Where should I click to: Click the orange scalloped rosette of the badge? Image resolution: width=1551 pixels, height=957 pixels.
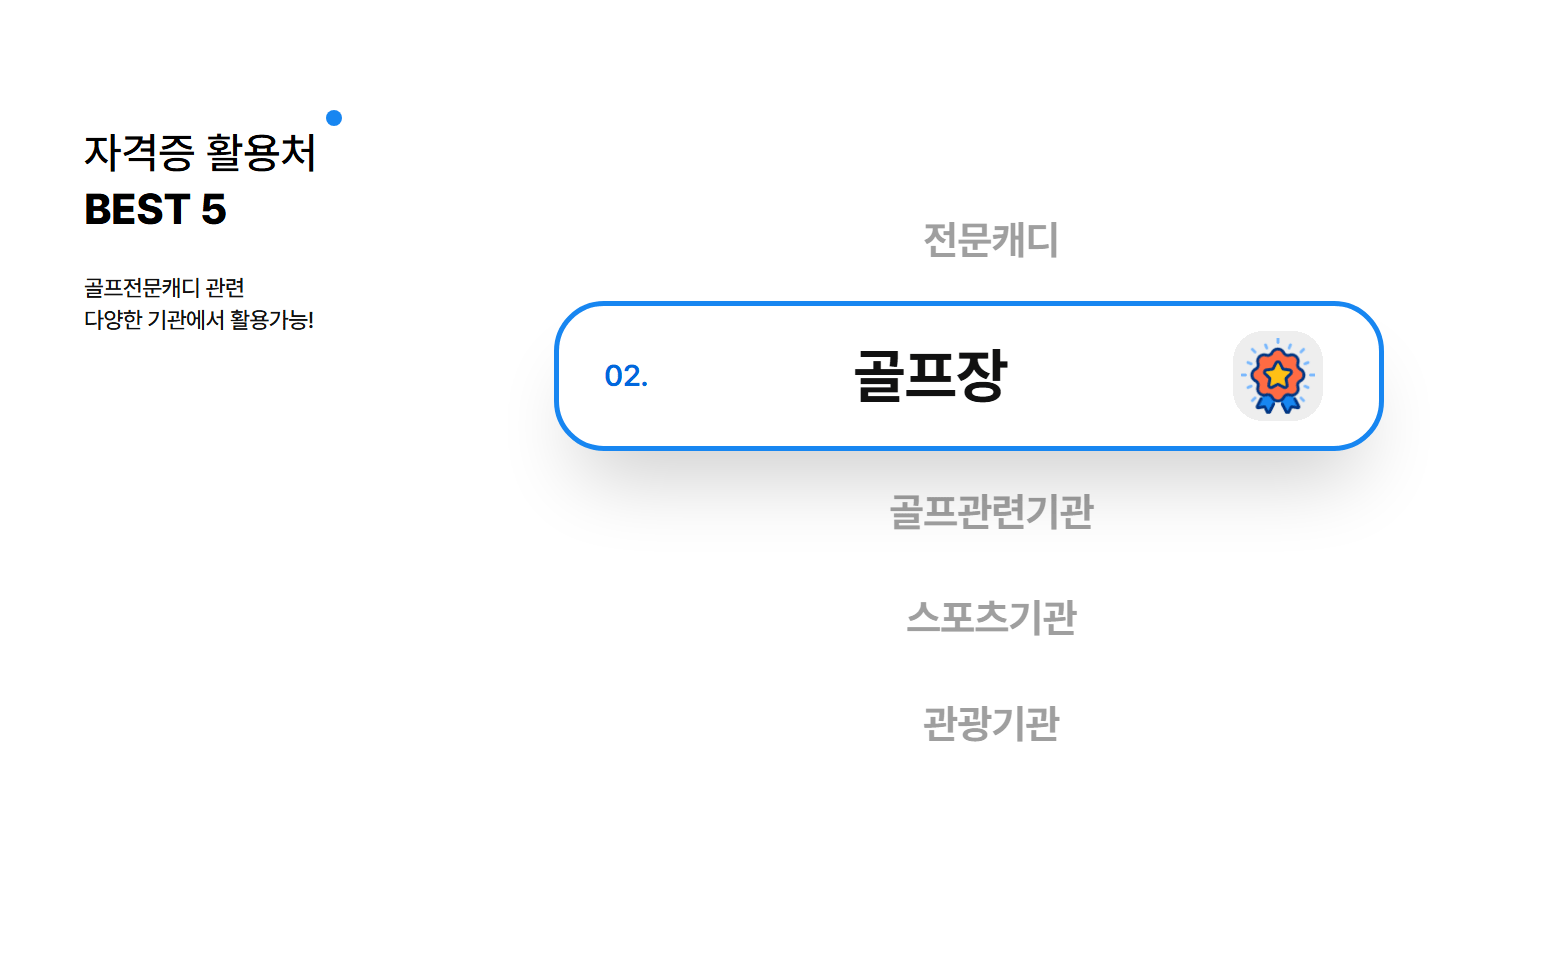[1277, 375]
